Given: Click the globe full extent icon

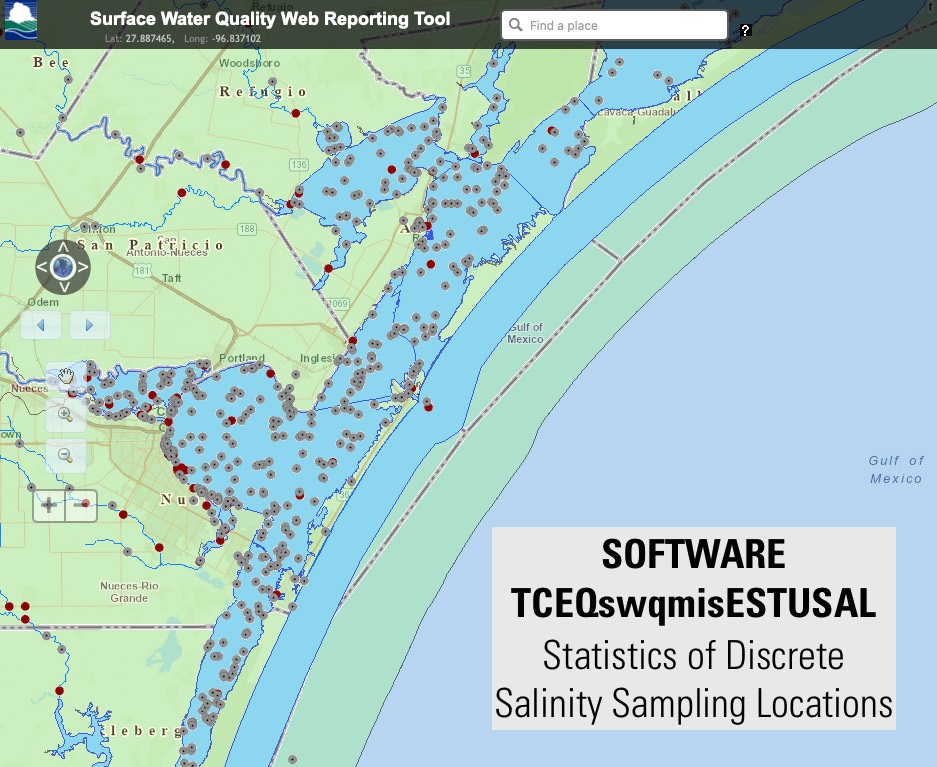Looking at the screenshot, I should (62, 267).
